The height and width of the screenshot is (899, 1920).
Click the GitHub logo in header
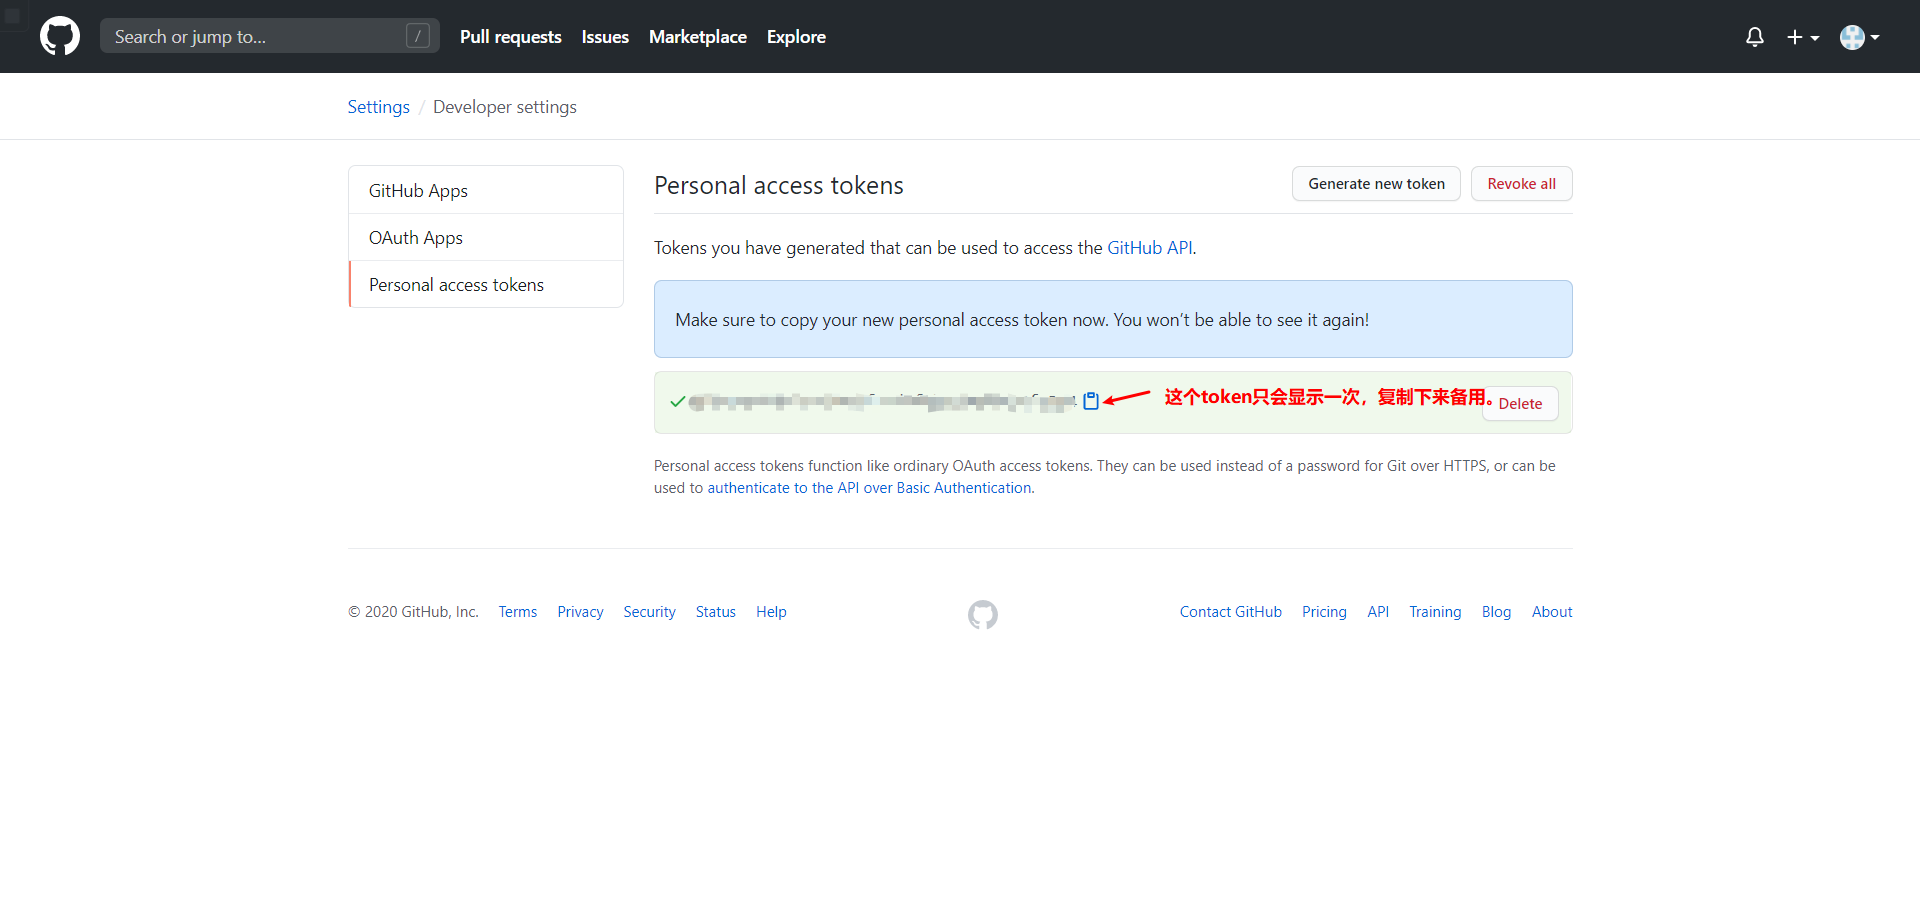(60, 37)
